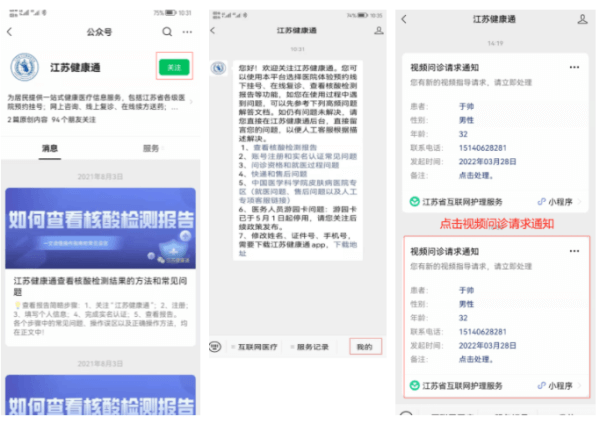Open link 账号注册和实名认证常见问题

tap(304, 157)
